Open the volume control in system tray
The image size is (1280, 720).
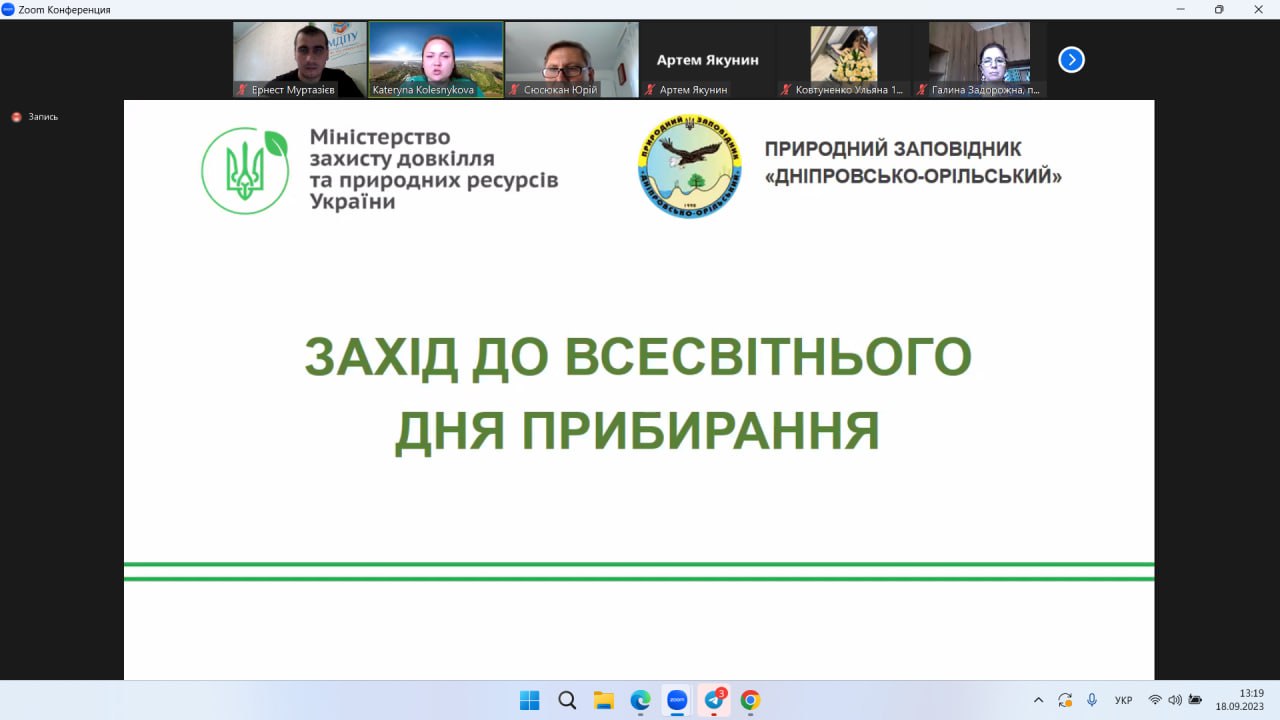pos(1174,700)
